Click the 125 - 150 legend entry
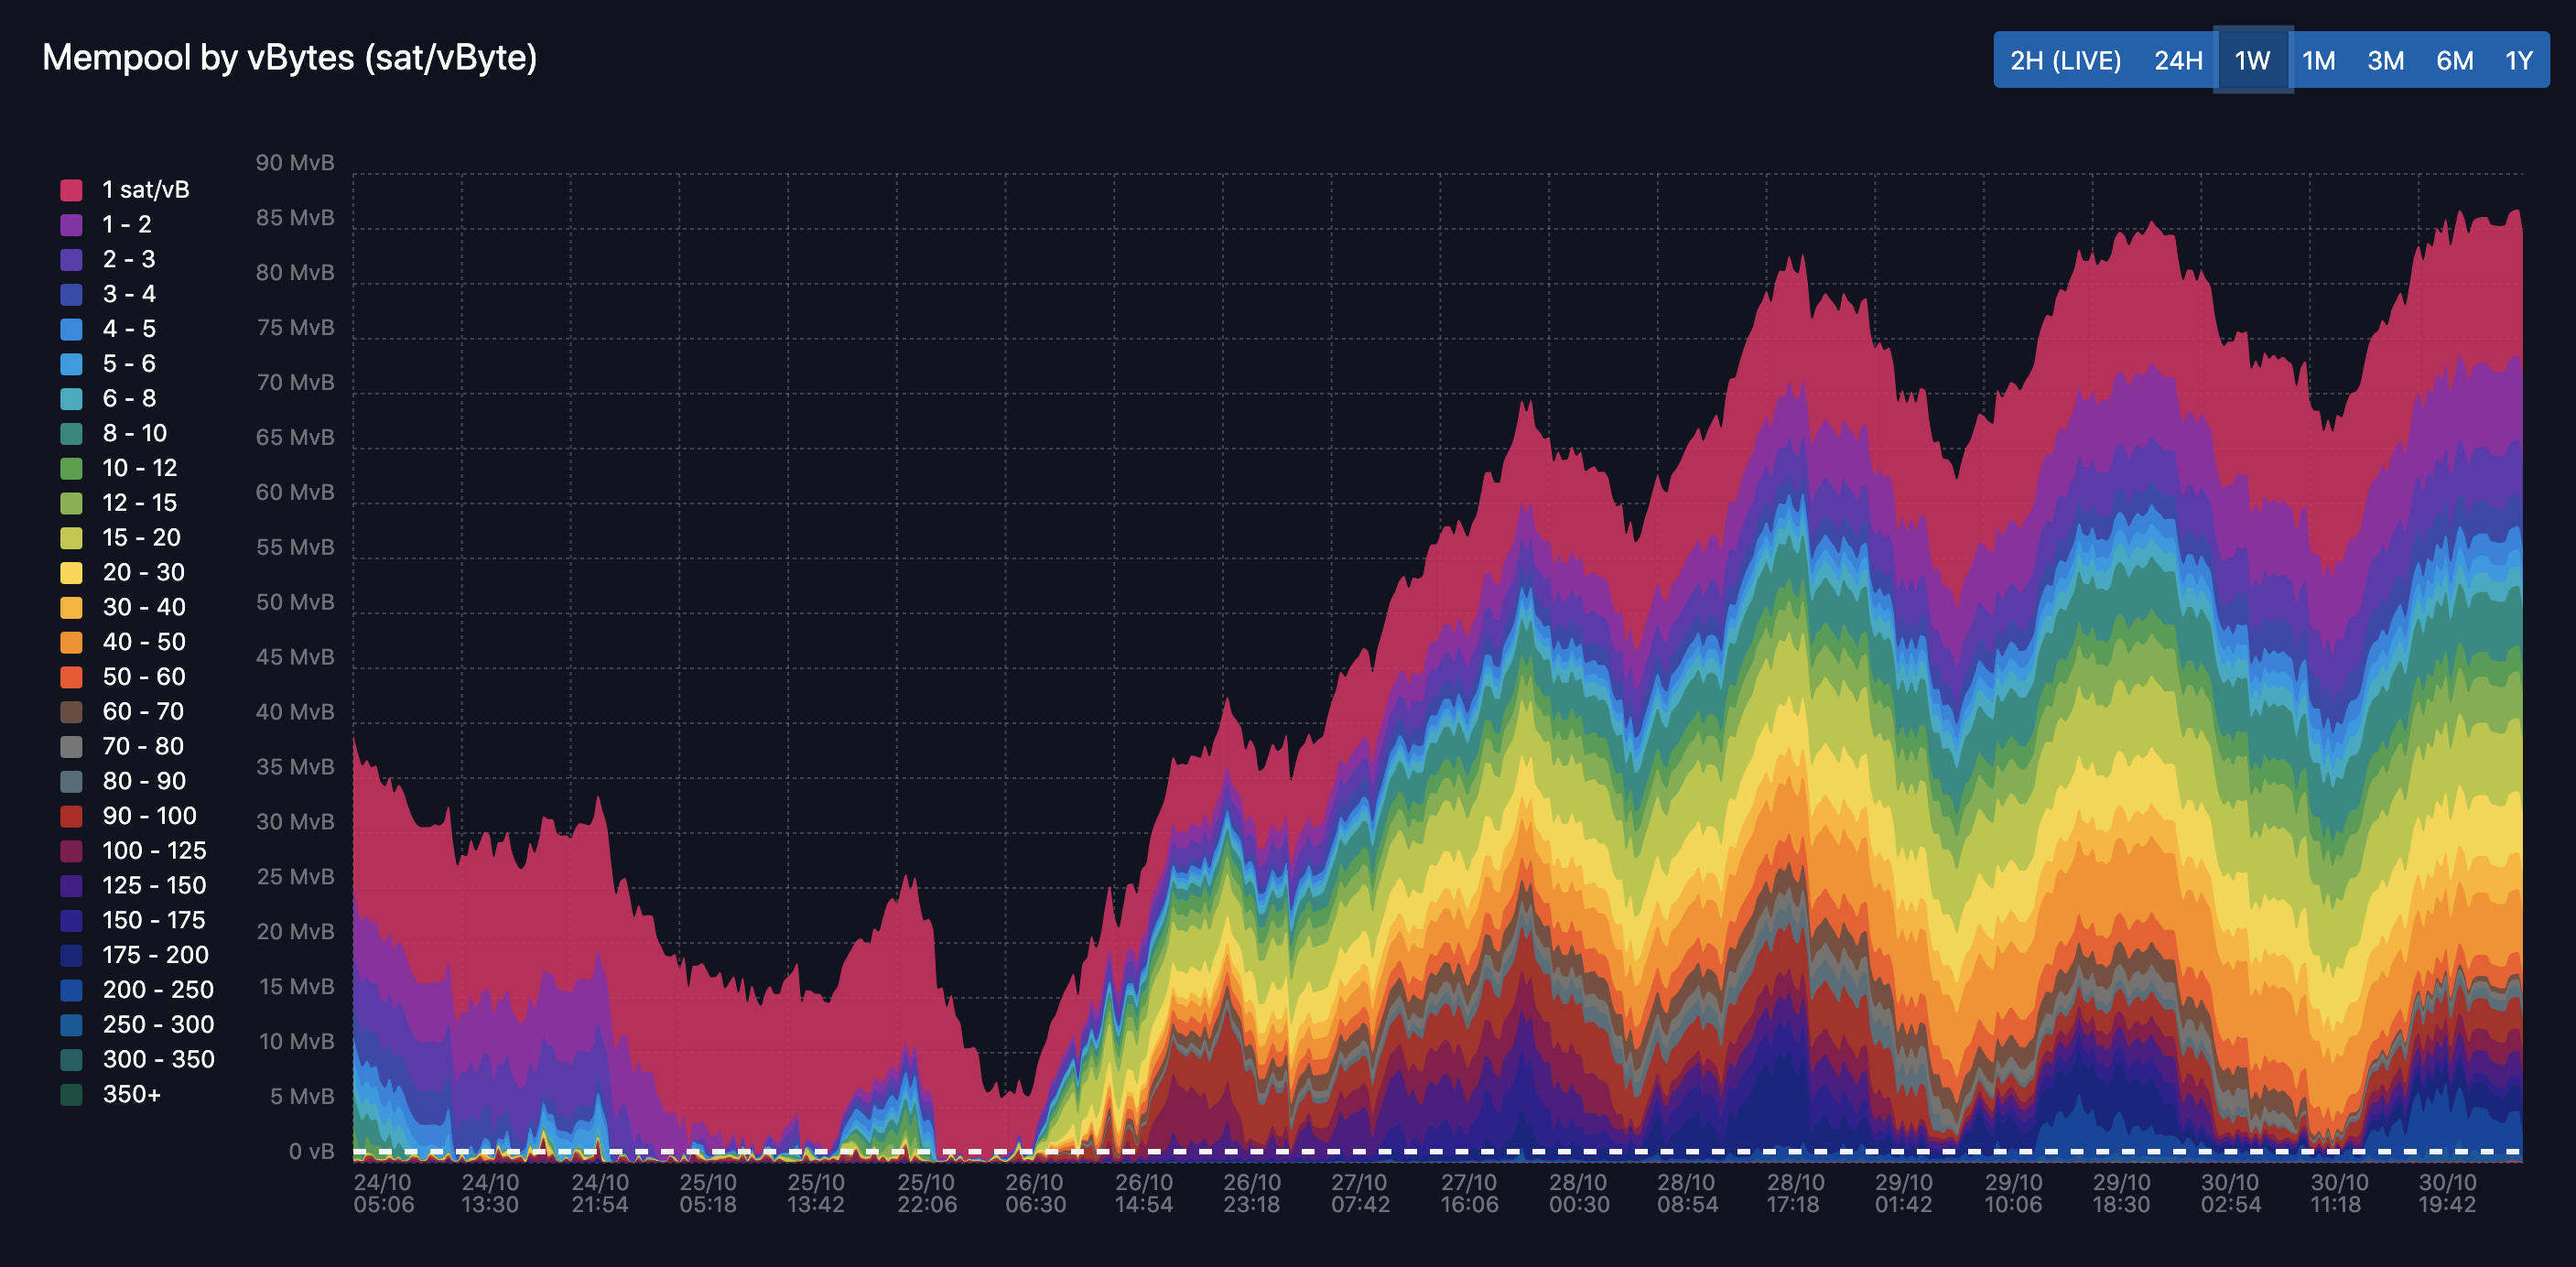The width and height of the screenshot is (2576, 1267). (x=134, y=886)
